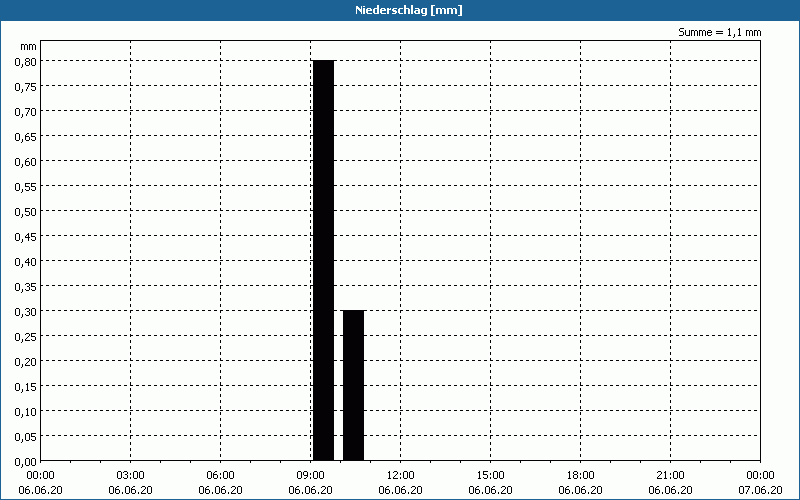This screenshot has width=800, height=500.
Task: Click the 18:00 time axis label
Action: [580, 476]
